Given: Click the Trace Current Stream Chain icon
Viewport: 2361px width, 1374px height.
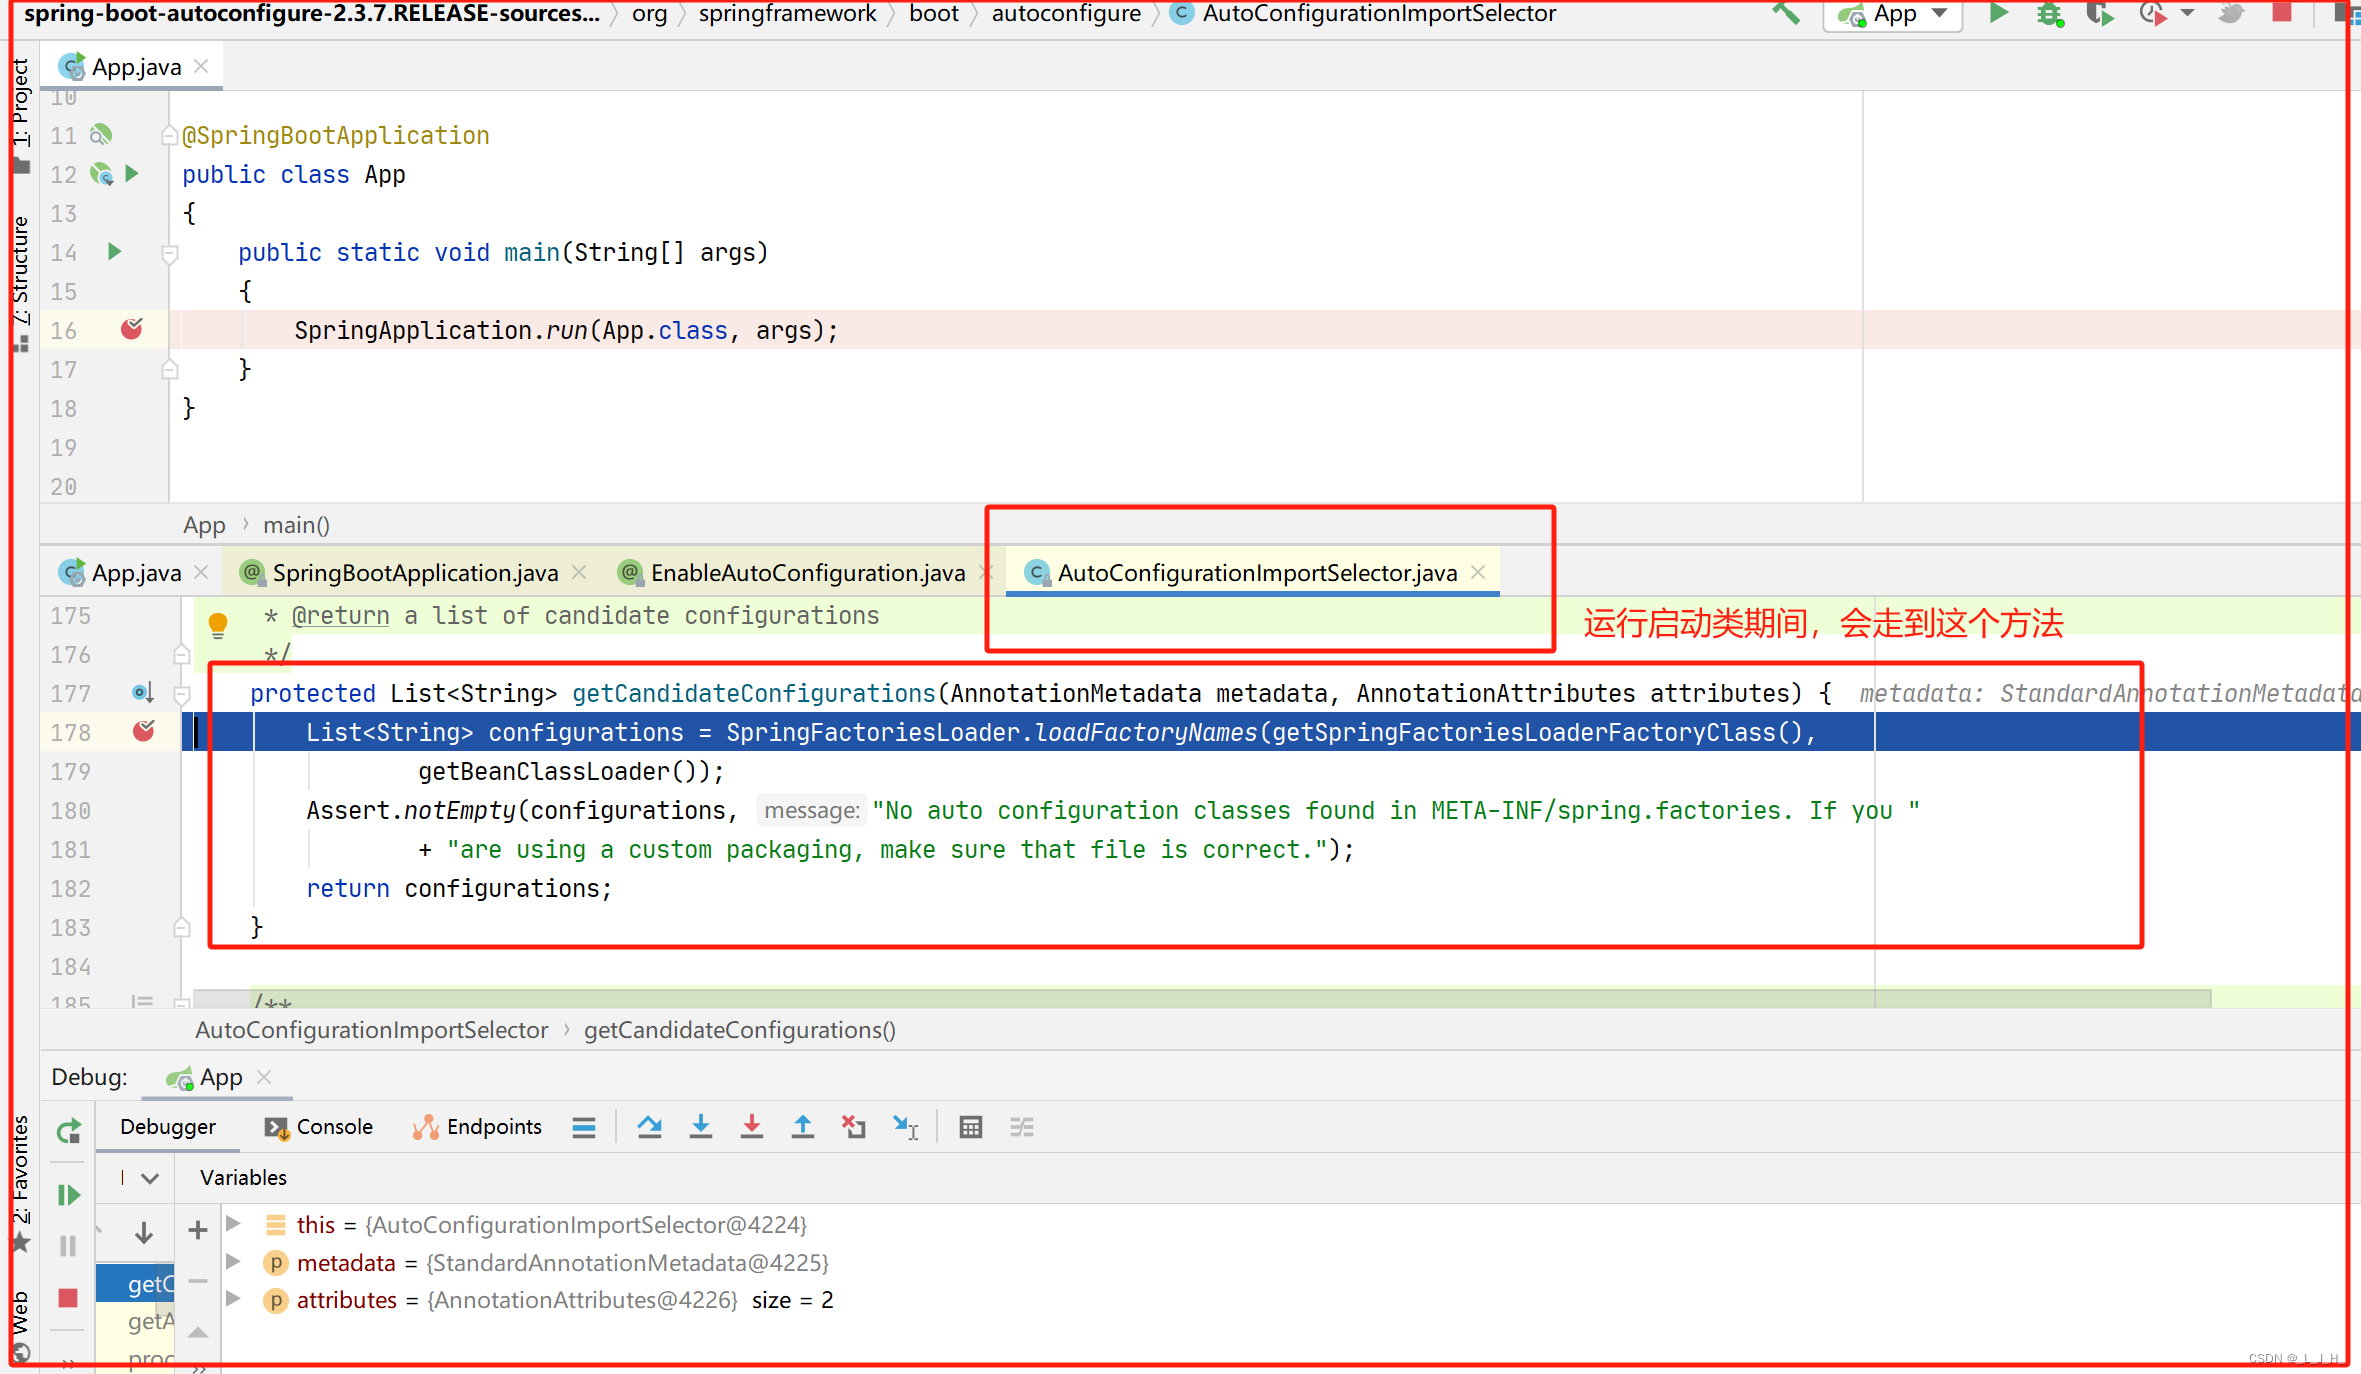Looking at the screenshot, I should (1021, 1128).
